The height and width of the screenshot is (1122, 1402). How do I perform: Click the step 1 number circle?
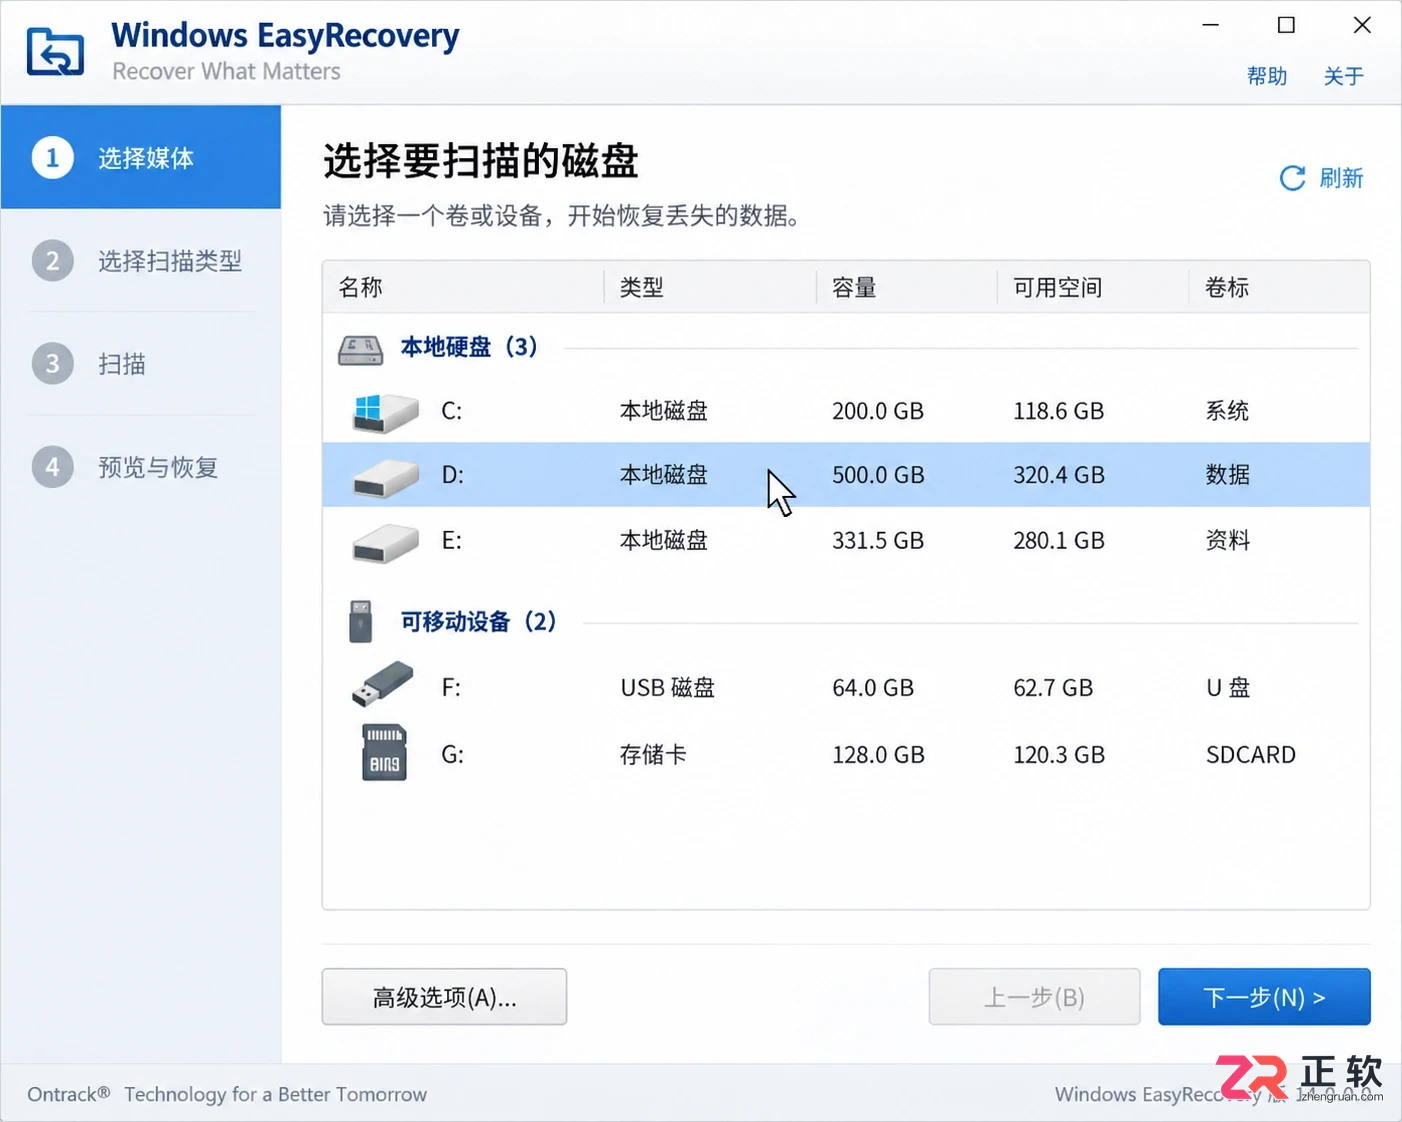[x=53, y=158]
